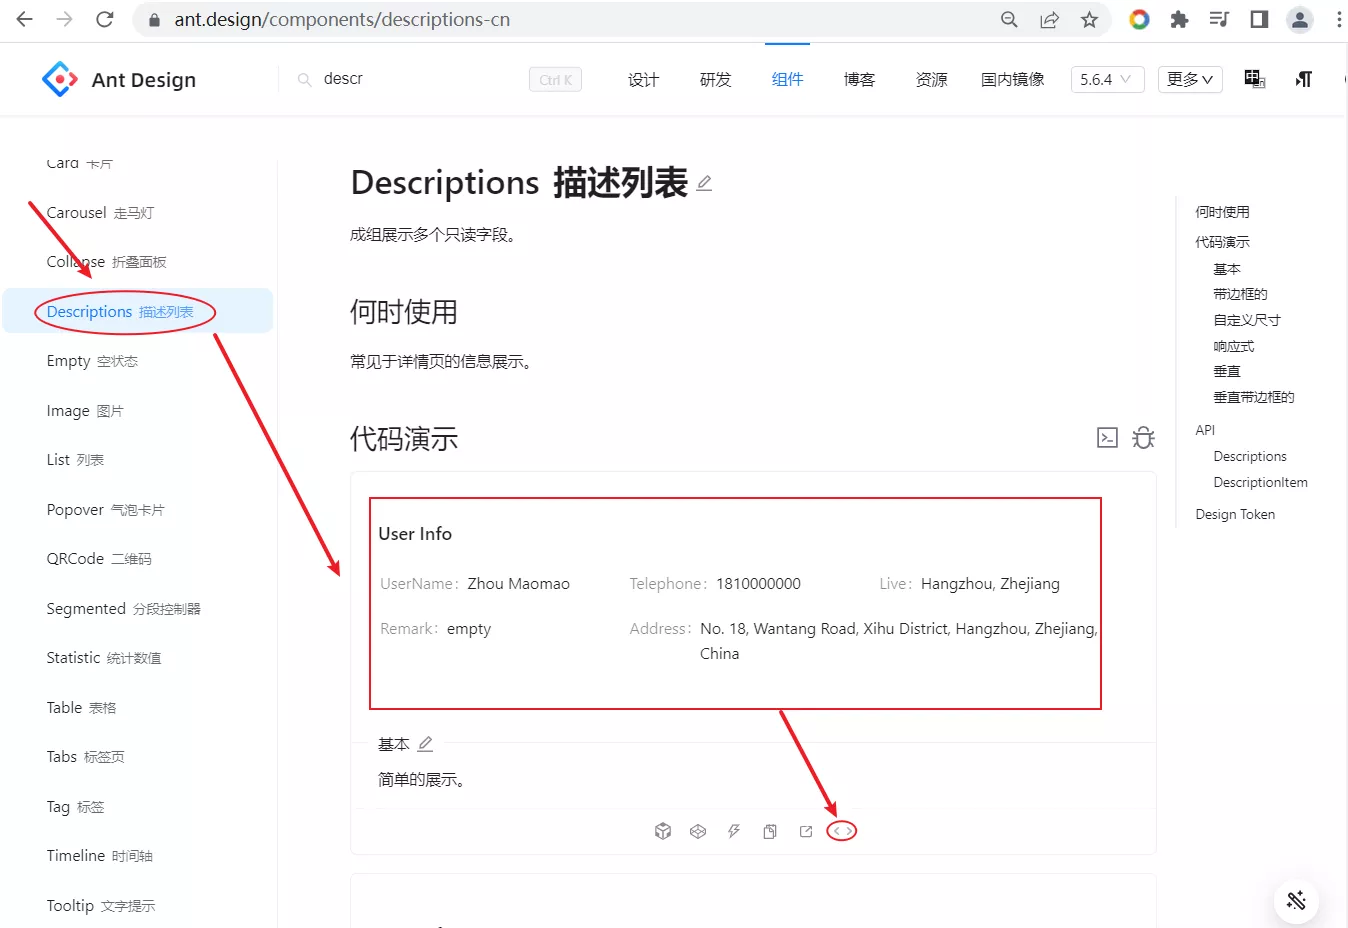The image size is (1348, 928).
Task: Open the 研发 nav menu
Action: click(715, 80)
